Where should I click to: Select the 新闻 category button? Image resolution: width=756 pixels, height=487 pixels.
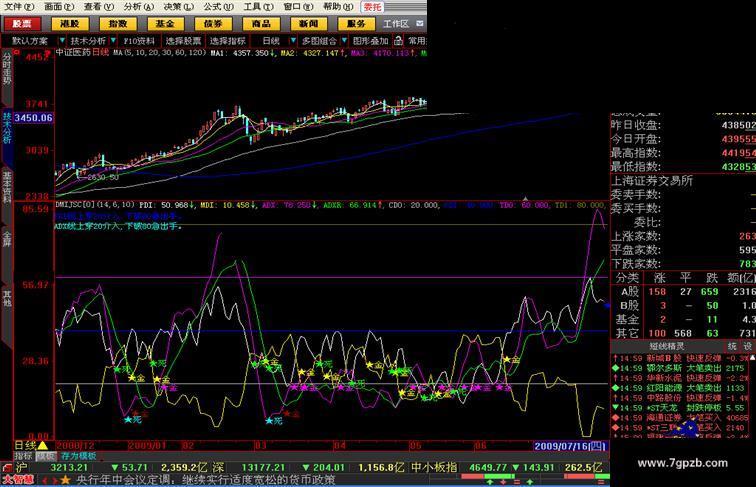(x=309, y=24)
